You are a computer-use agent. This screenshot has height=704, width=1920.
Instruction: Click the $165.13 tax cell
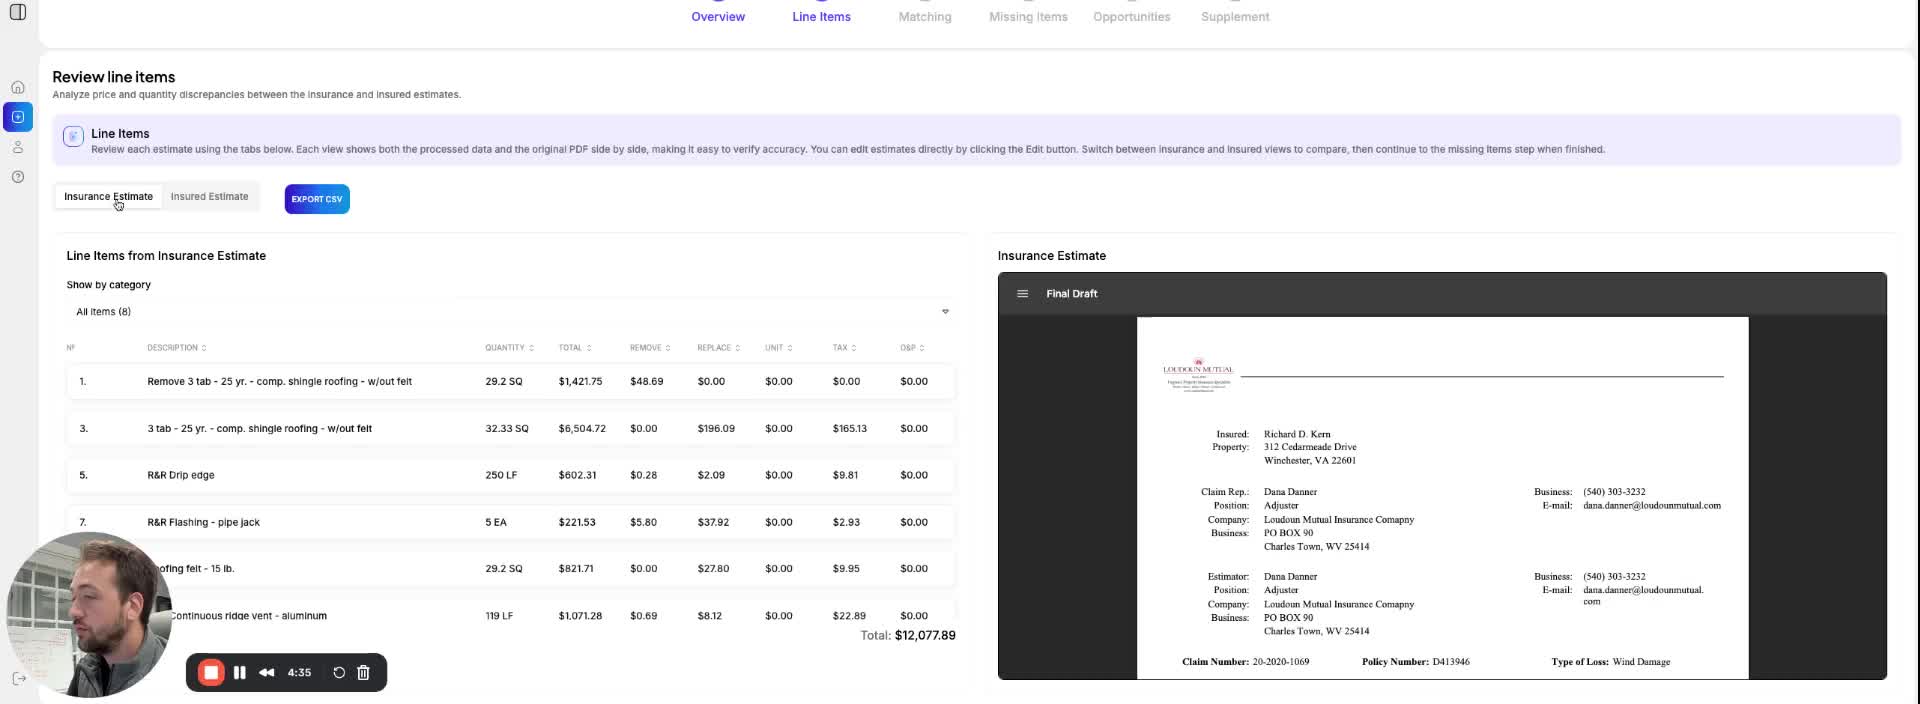point(849,429)
